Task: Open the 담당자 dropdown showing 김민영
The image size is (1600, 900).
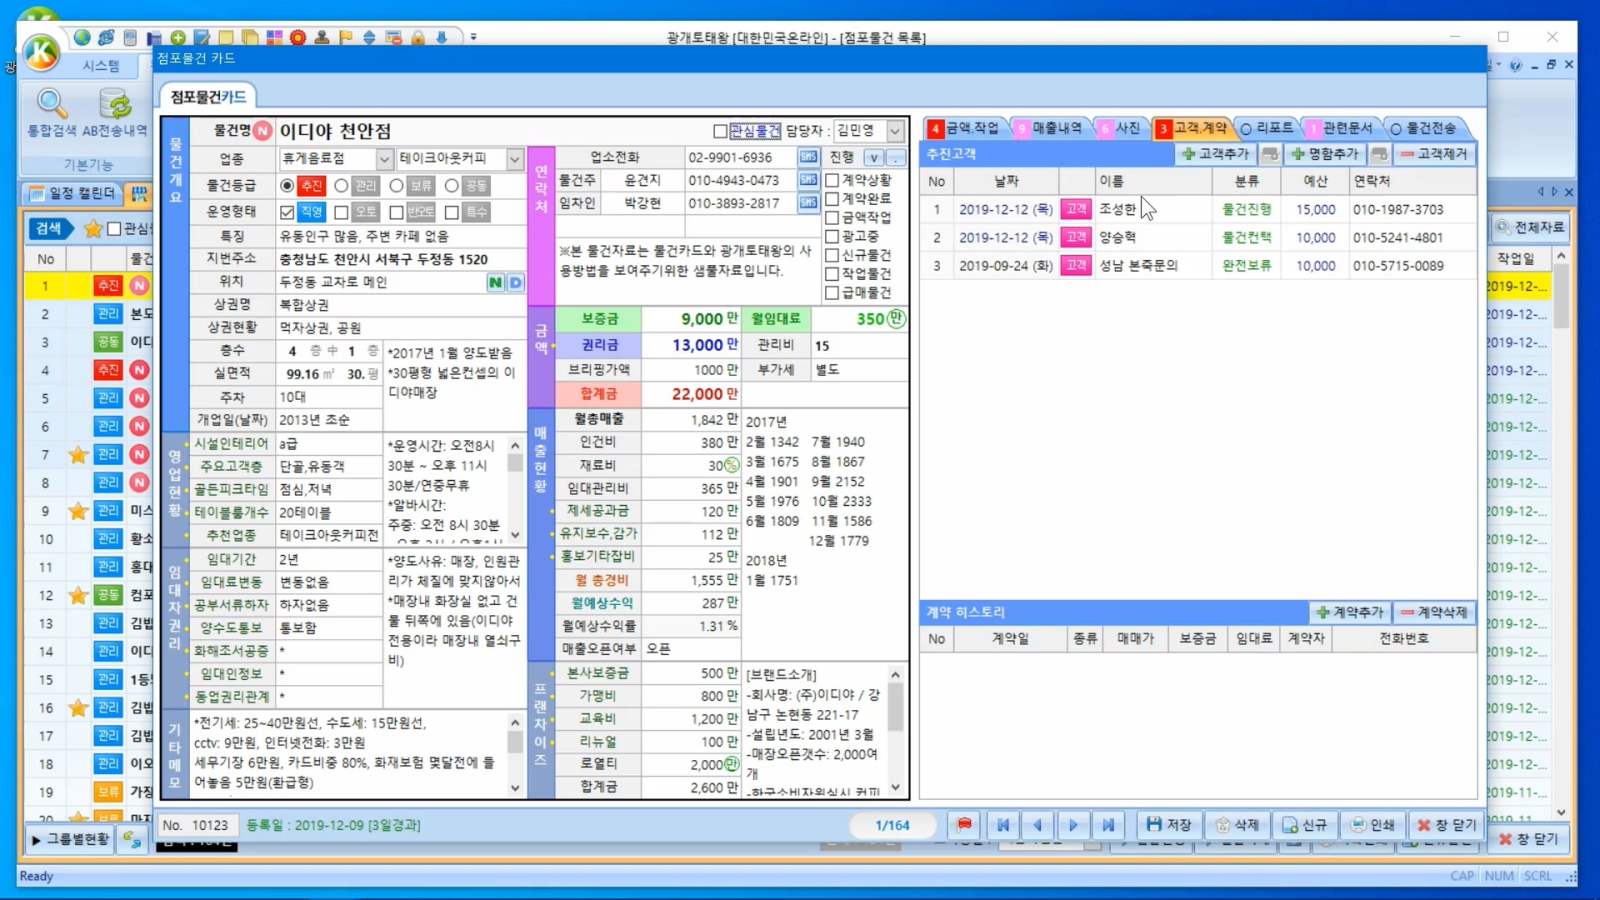Action: pyautogui.click(x=895, y=131)
